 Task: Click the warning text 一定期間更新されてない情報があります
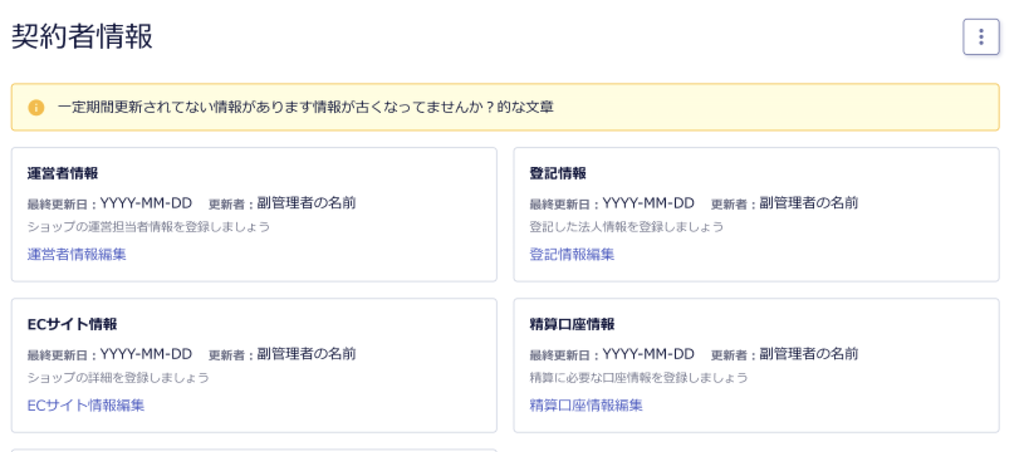click(x=185, y=107)
